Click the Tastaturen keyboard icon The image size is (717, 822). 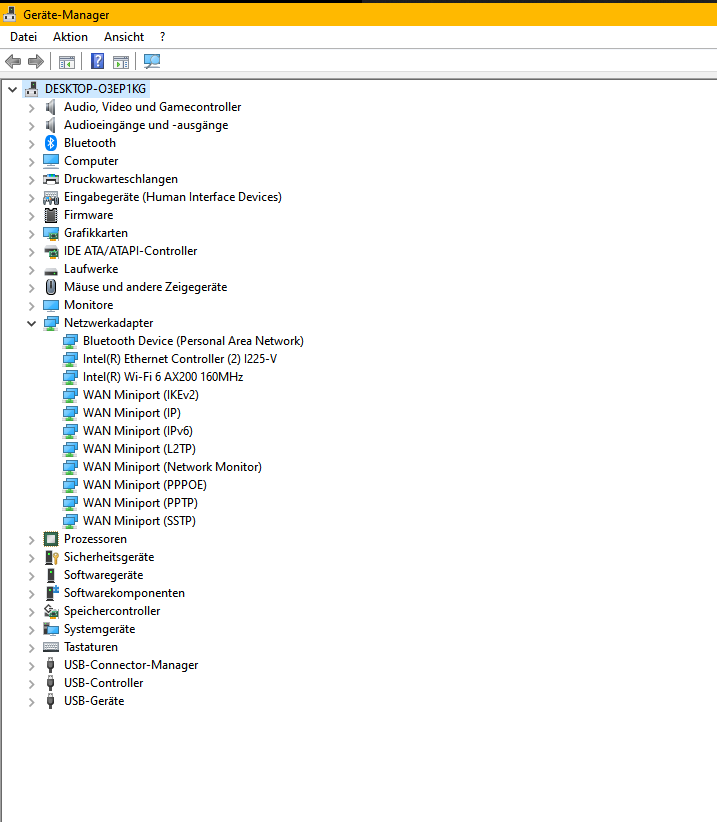coord(51,647)
